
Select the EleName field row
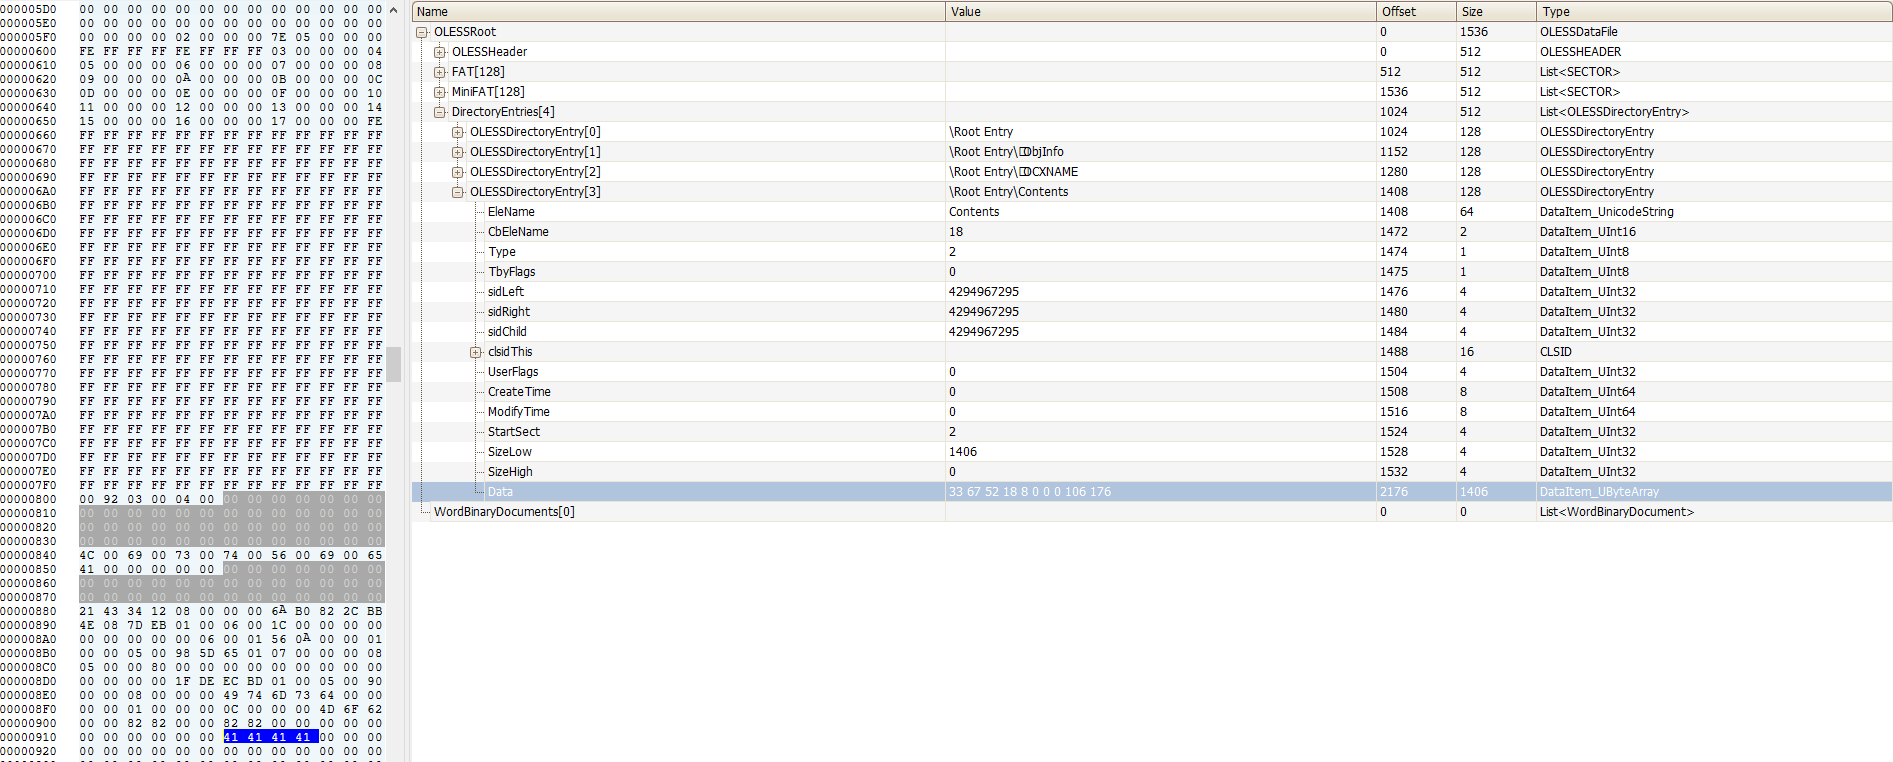pos(1152,212)
